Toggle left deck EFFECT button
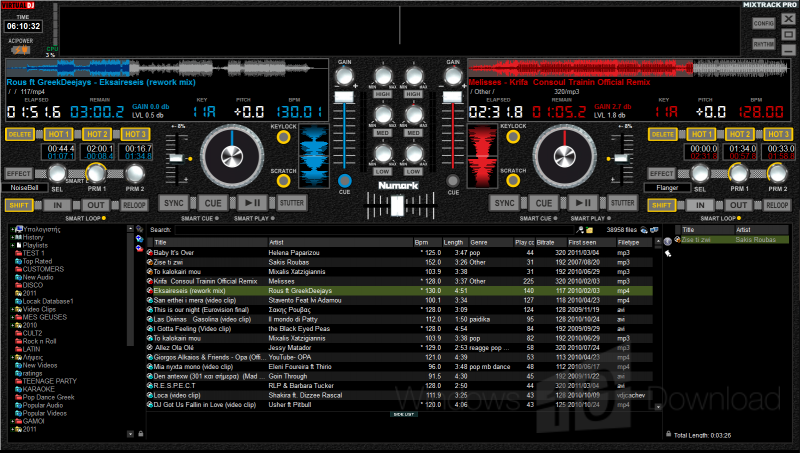This screenshot has height=453, width=800. point(19,173)
